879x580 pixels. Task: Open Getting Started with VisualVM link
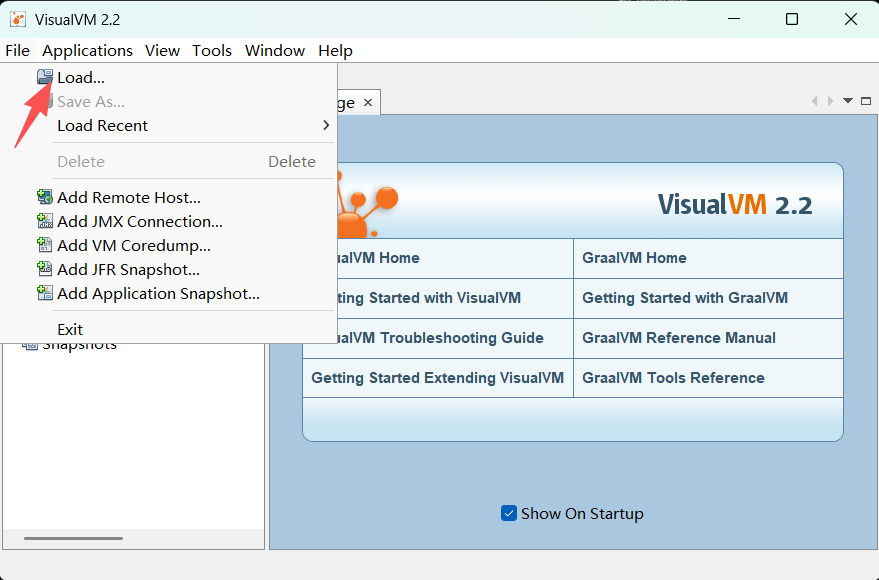click(429, 298)
